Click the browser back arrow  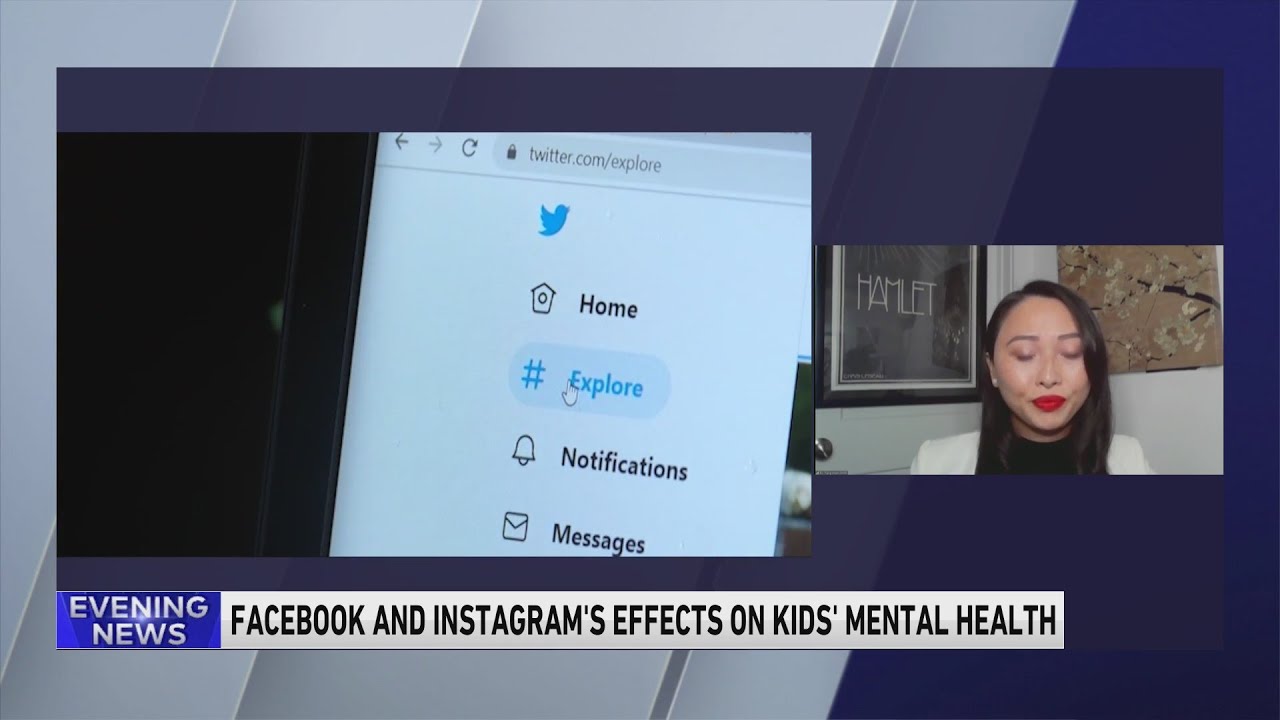[402, 142]
